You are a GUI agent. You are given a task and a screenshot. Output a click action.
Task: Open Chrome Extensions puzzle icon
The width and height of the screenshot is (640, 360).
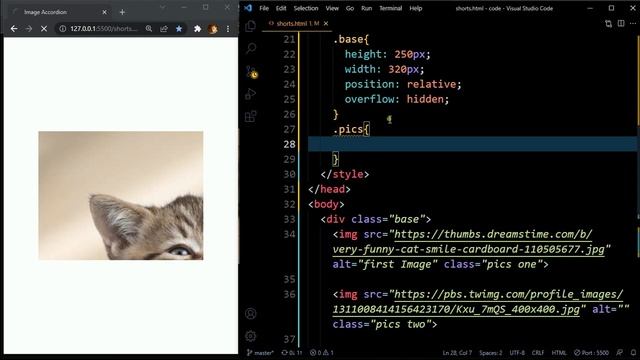click(x=198, y=29)
